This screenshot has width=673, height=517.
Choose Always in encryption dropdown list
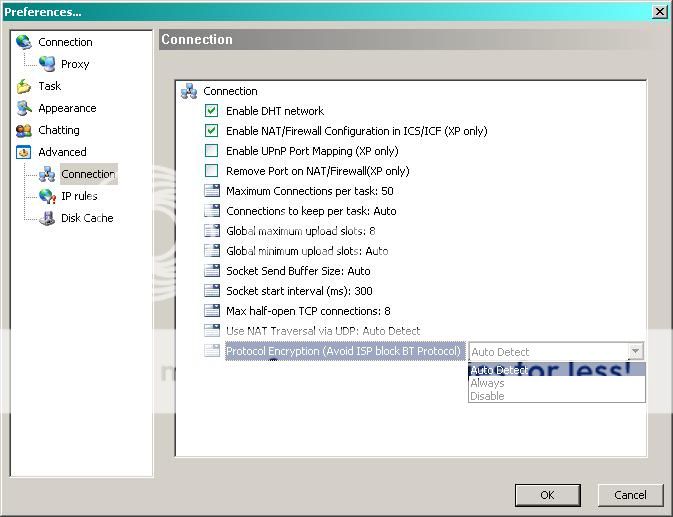(x=487, y=383)
